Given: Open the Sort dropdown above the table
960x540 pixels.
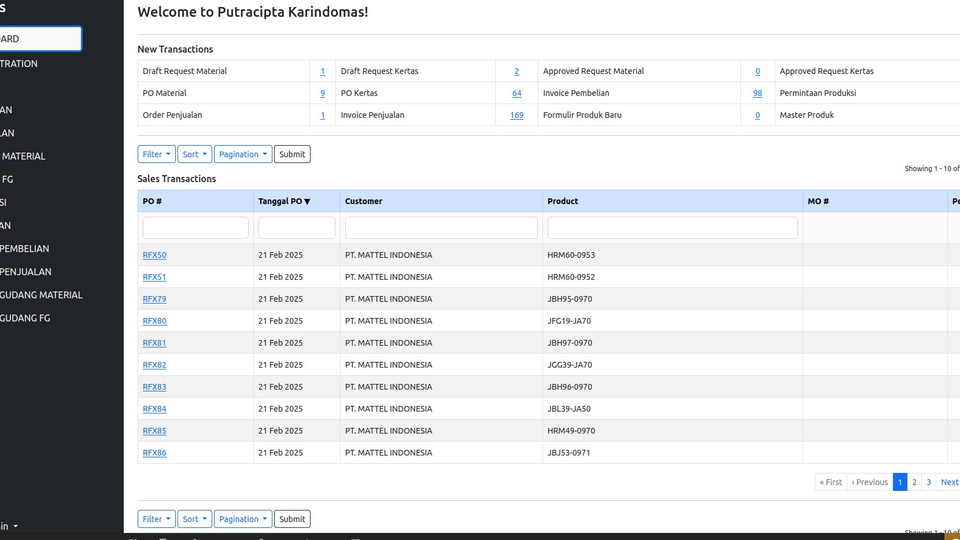Looking at the screenshot, I should [x=194, y=154].
